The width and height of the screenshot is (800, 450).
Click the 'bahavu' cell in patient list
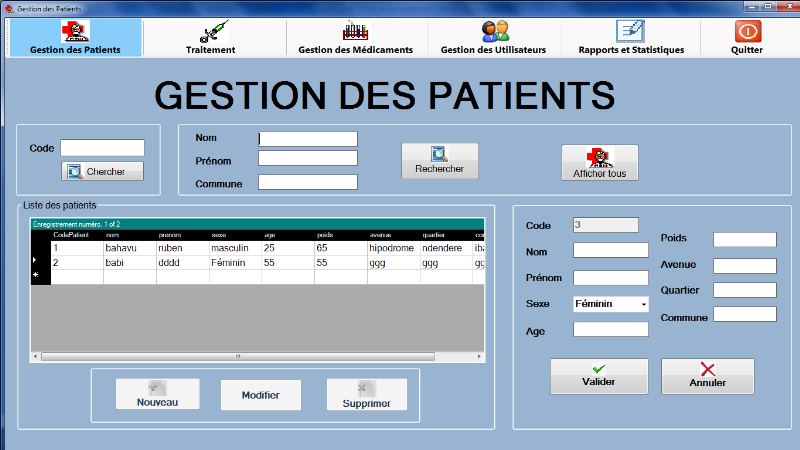click(x=130, y=248)
